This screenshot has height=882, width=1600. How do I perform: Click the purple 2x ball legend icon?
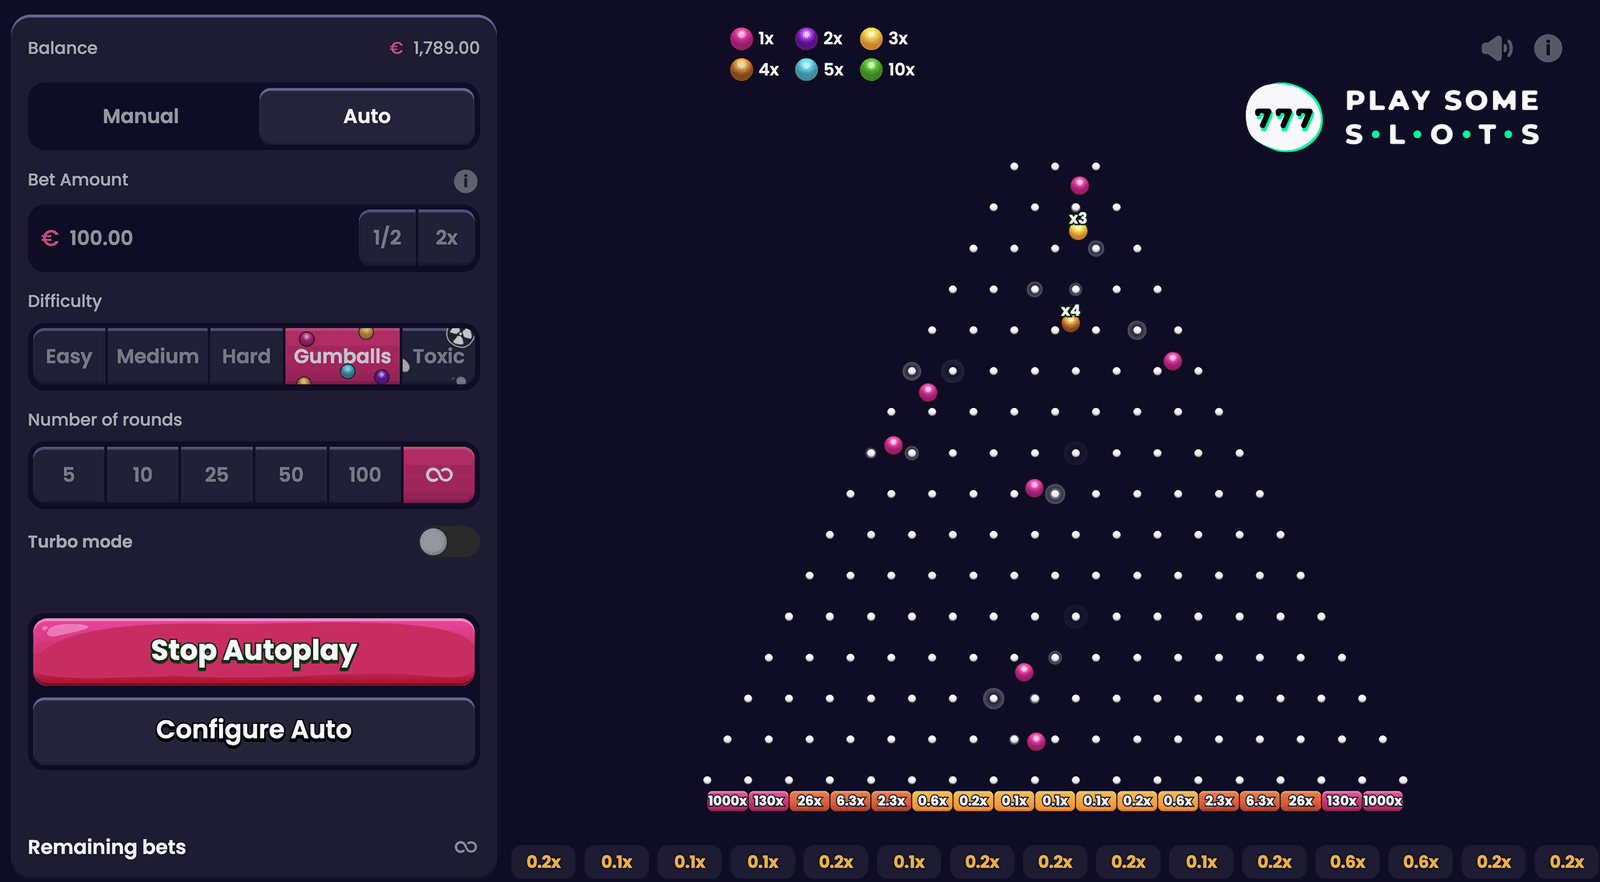(806, 39)
